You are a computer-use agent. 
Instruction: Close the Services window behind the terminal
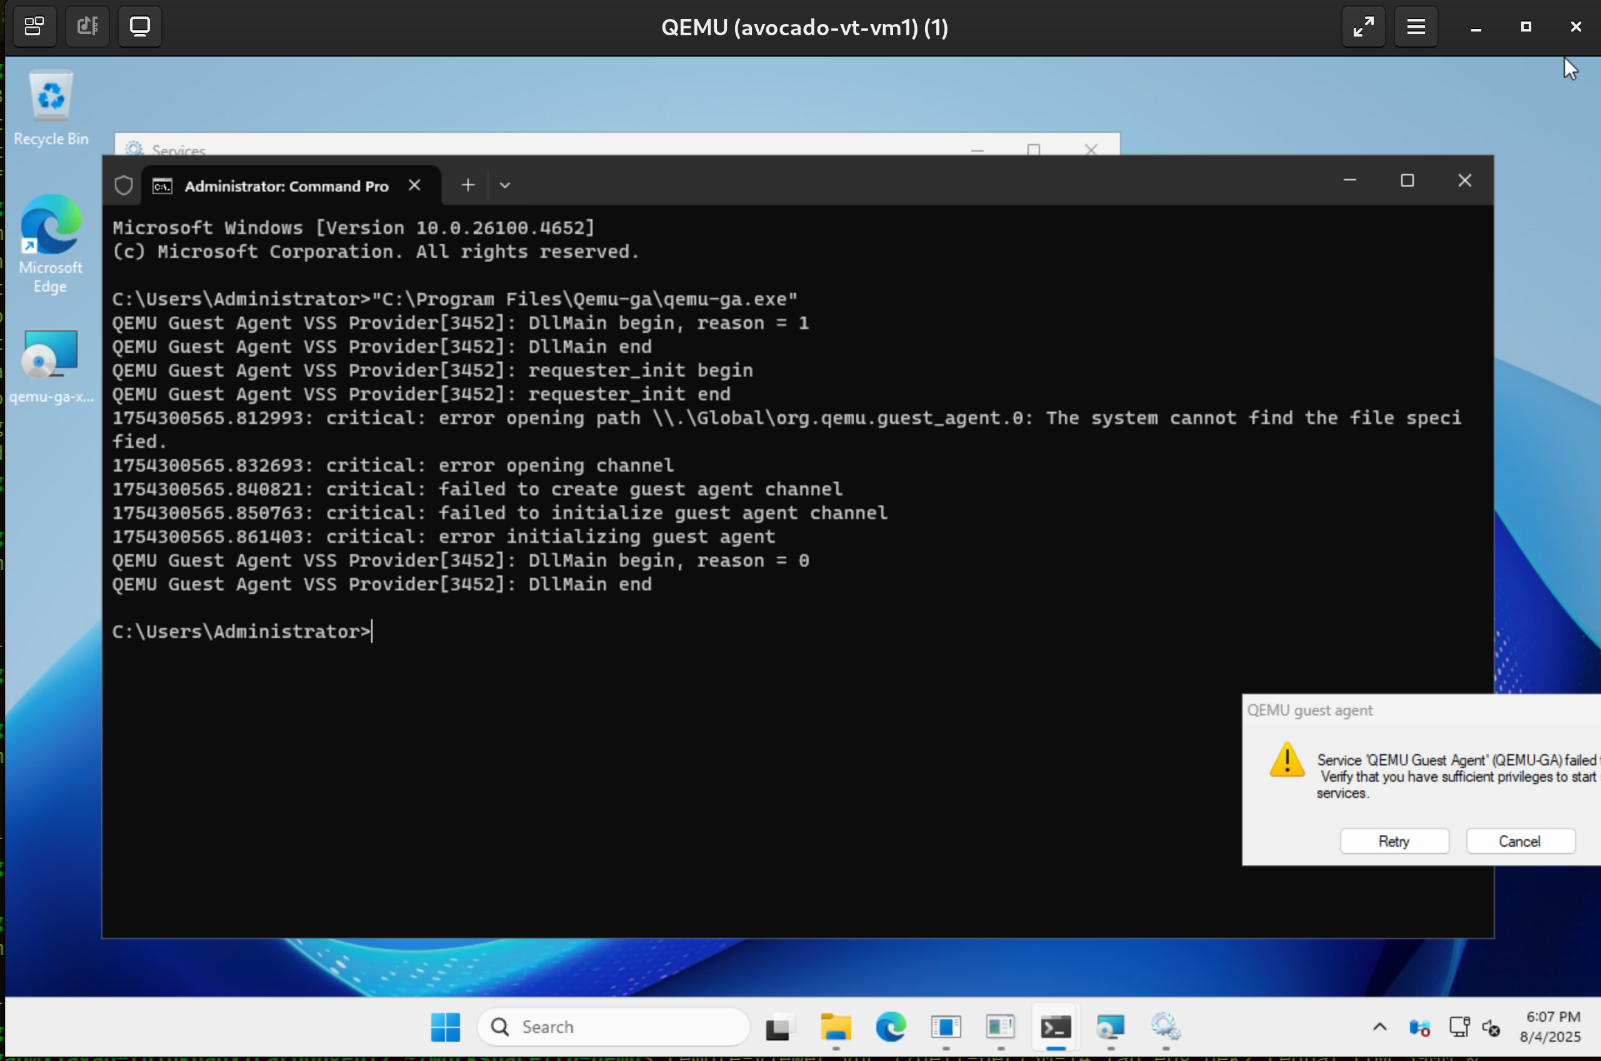point(1091,150)
